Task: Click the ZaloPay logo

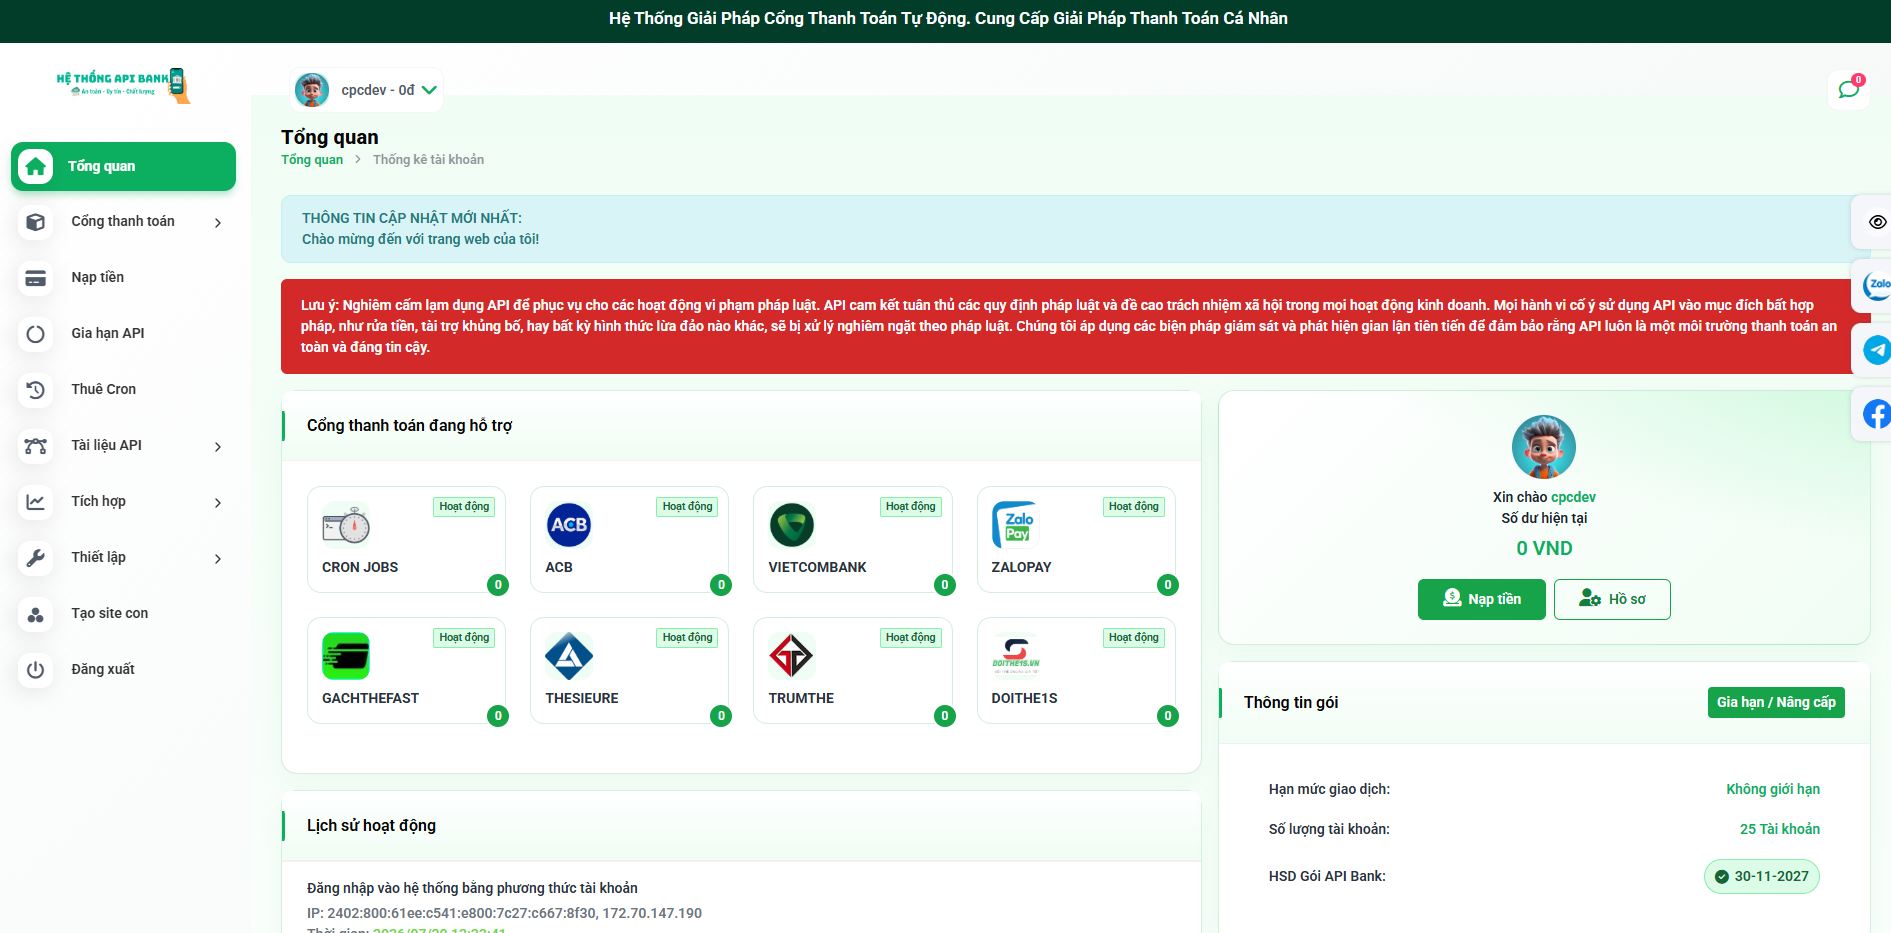Action: [1015, 525]
